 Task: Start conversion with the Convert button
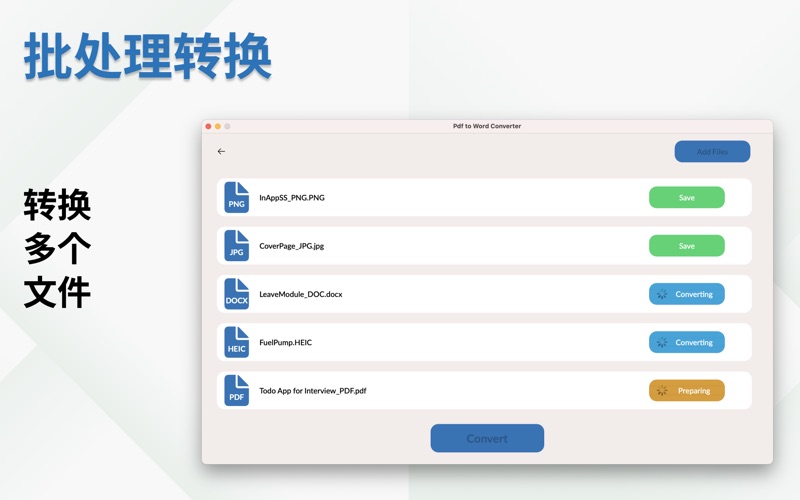pos(487,438)
